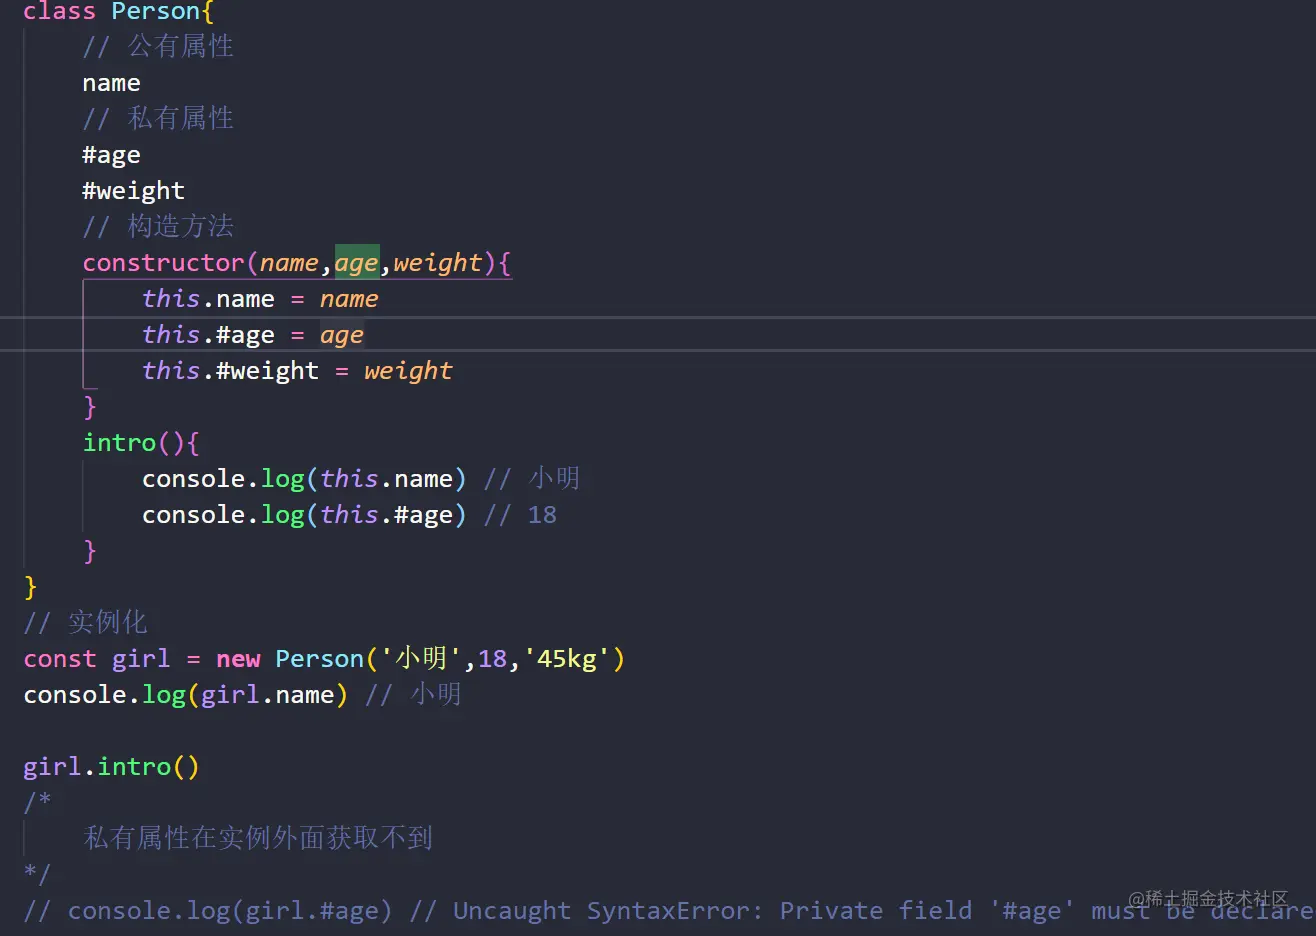Click the 'new' keyword

238,659
